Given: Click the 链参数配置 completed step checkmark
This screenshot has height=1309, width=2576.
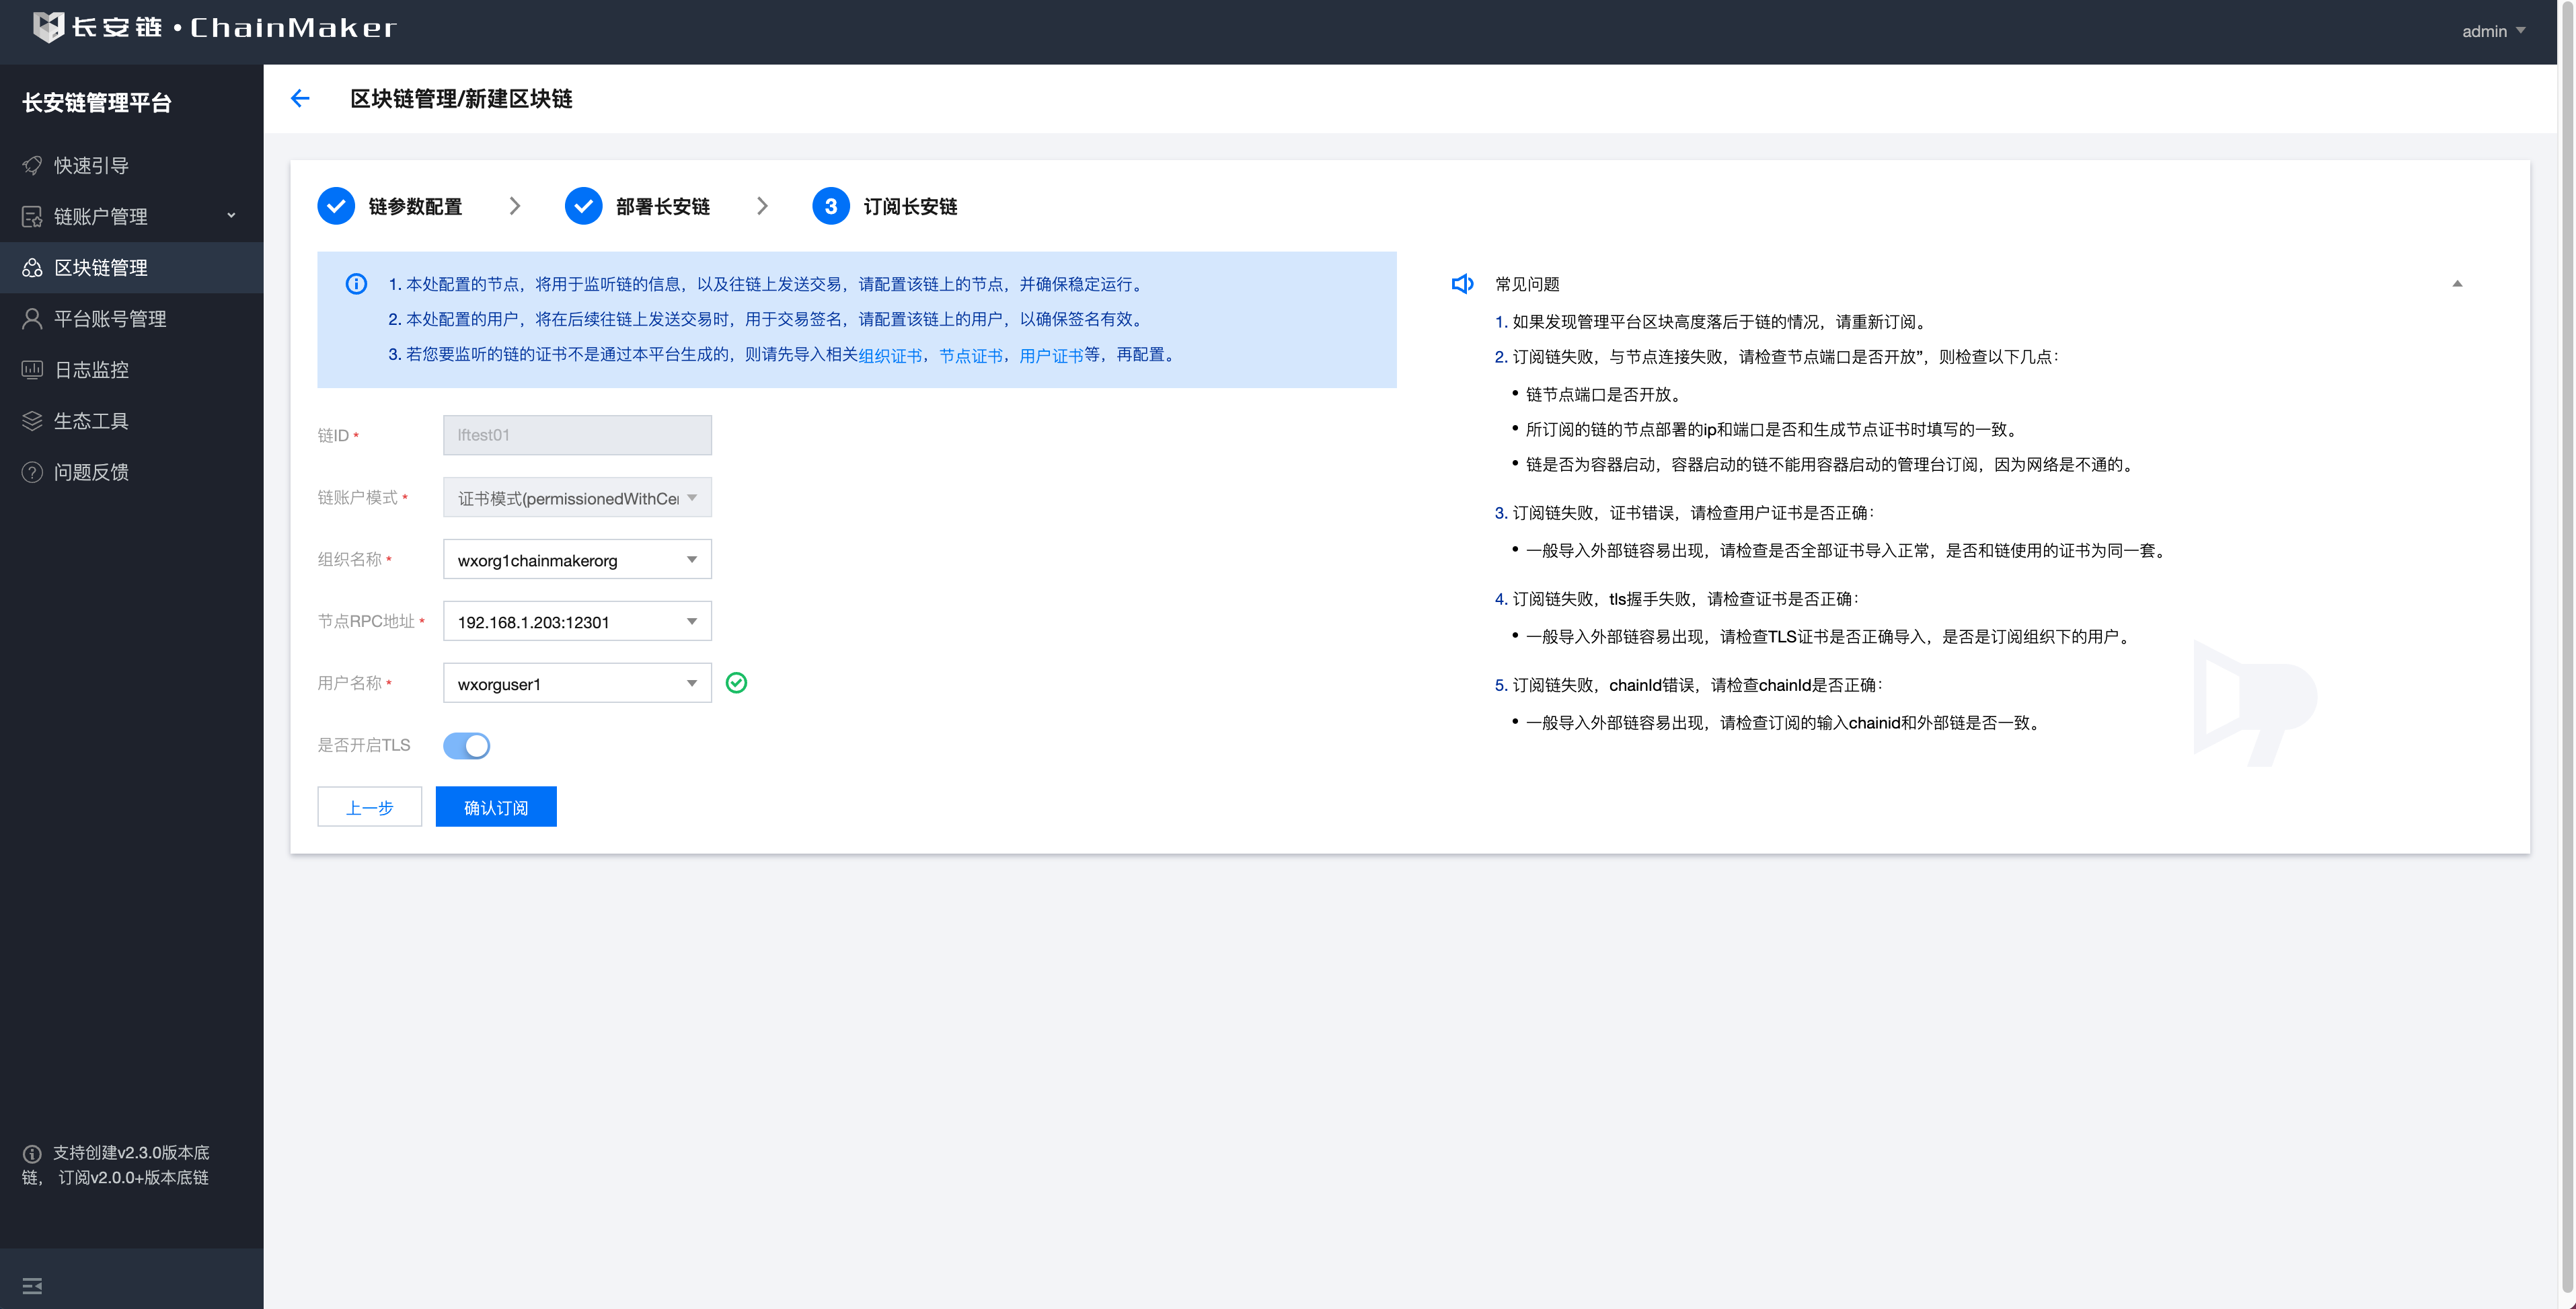Looking at the screenshot, I should [336, 206].
